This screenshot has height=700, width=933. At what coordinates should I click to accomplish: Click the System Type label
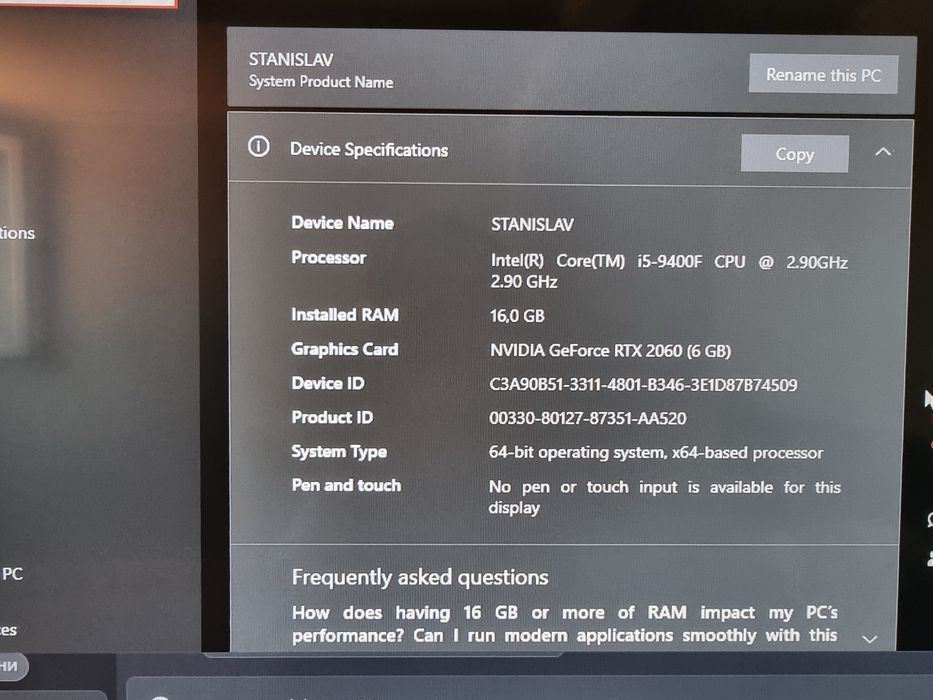point(339,452)
